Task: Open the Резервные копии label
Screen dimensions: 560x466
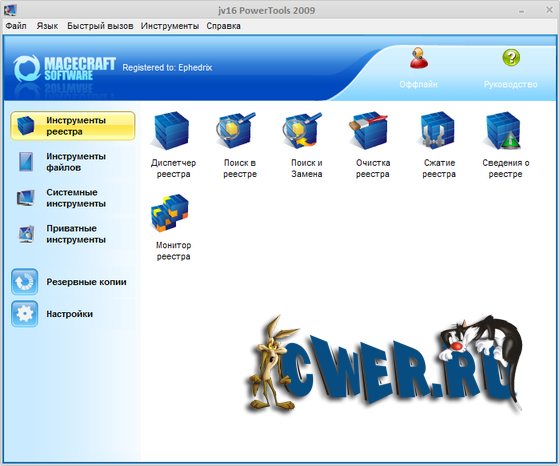Action: pos(86,282)
